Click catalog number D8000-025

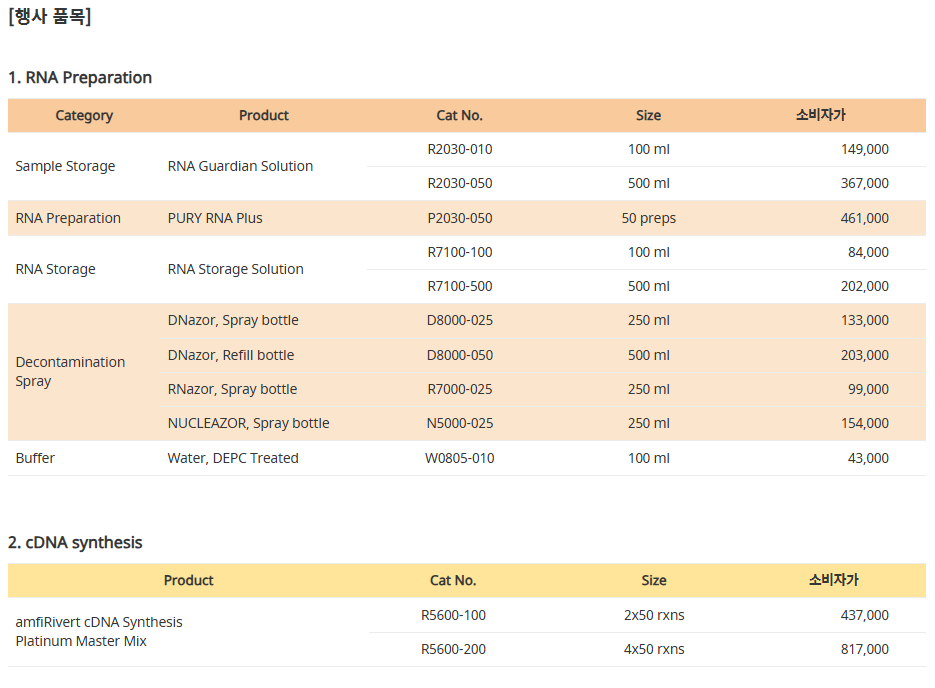pos(460,320)
